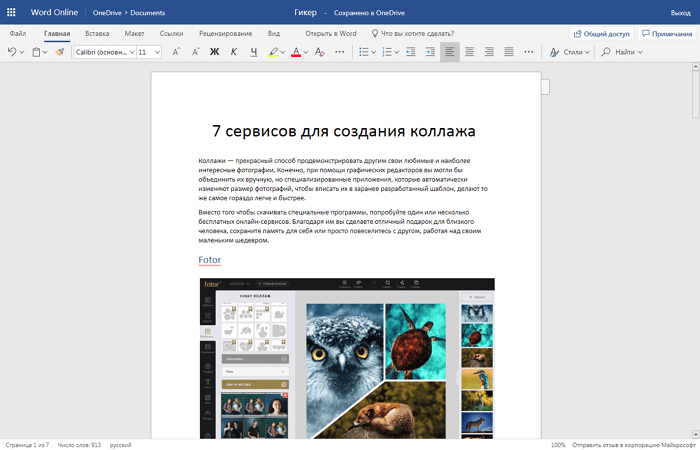Click the yellow text highlight color button
This screenshot has width=700, height=450.
point(273,51)
